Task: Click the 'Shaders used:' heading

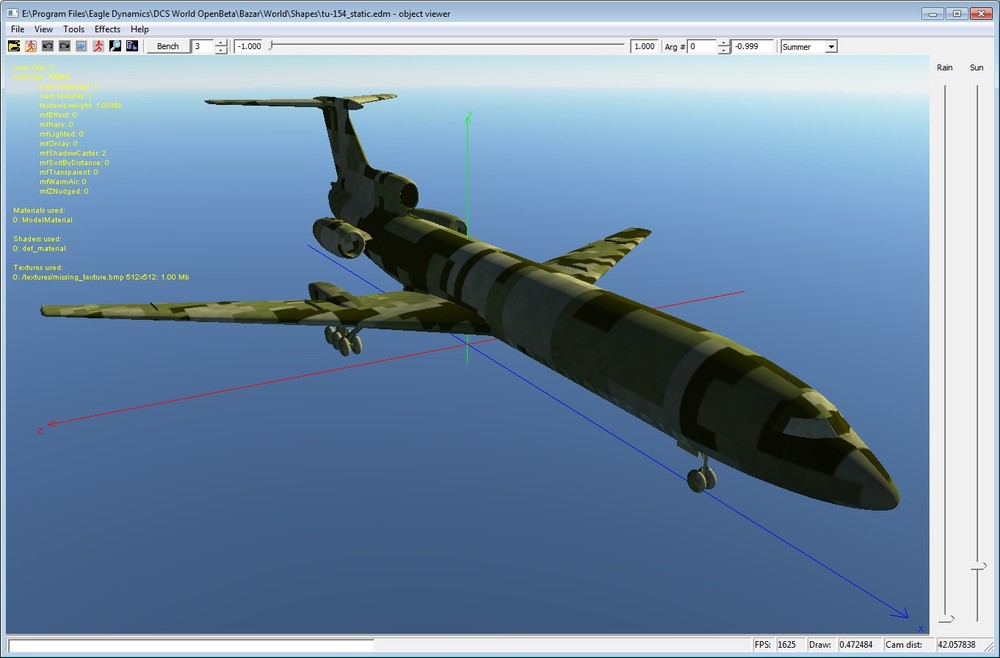Action: tap(37, 239)
